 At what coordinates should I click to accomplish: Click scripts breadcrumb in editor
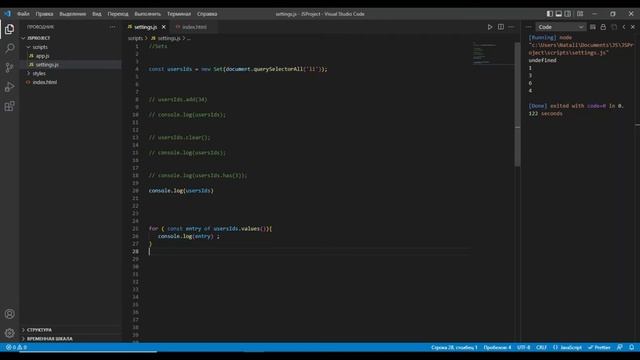pyautogui.click(x=135, y=38)
